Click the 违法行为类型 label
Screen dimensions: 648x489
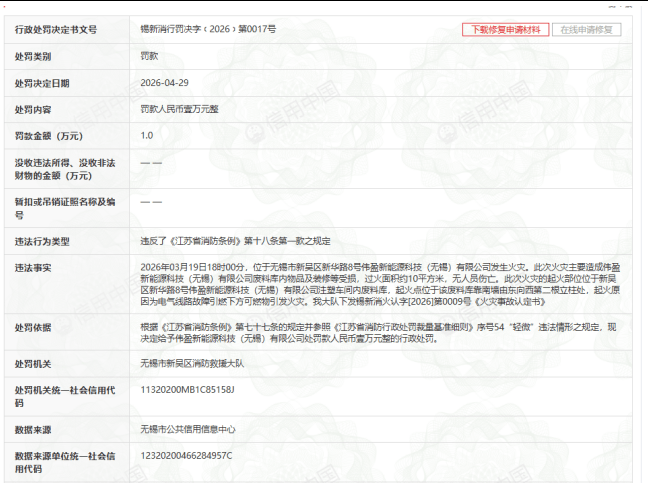pos(42,242)
